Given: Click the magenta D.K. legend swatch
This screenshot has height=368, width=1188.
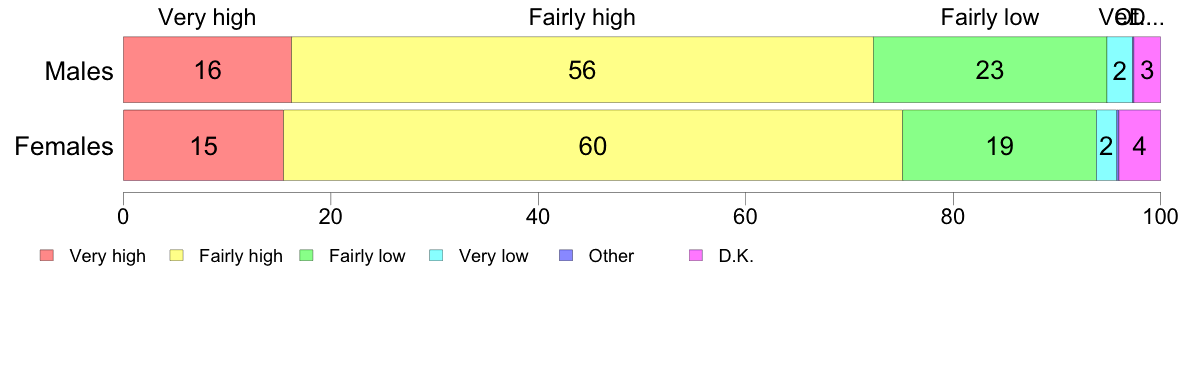Looking at the screenshot, I should click(696, 256).
